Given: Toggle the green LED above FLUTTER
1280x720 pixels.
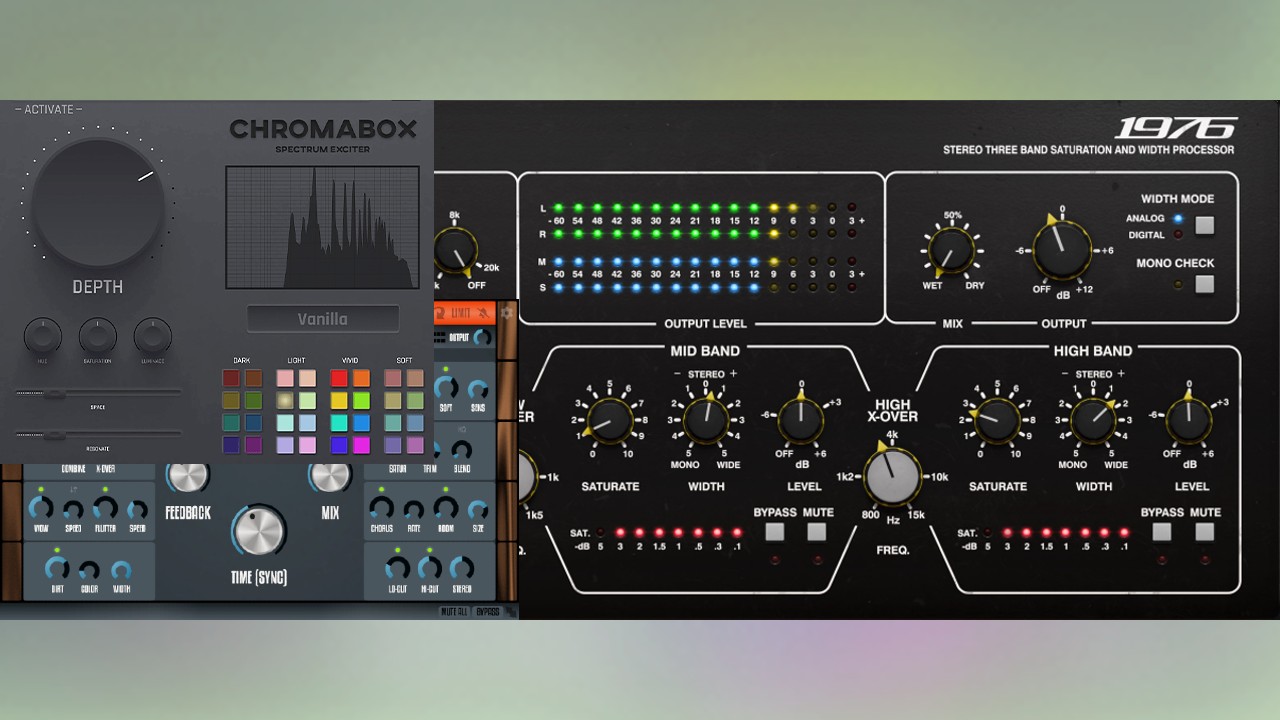Looking at the screenshot, I should [x=105, y=489].
